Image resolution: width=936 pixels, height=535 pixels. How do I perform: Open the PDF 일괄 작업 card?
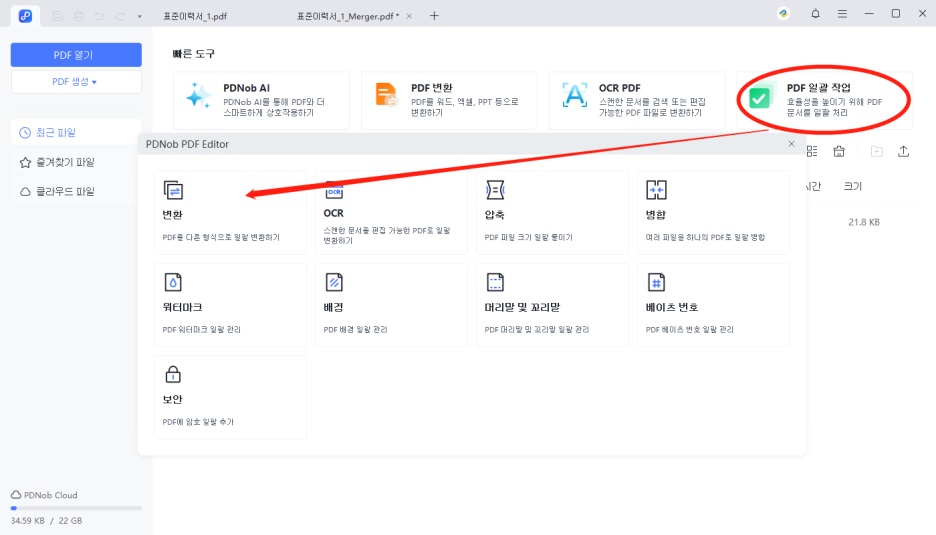point(825,100)
